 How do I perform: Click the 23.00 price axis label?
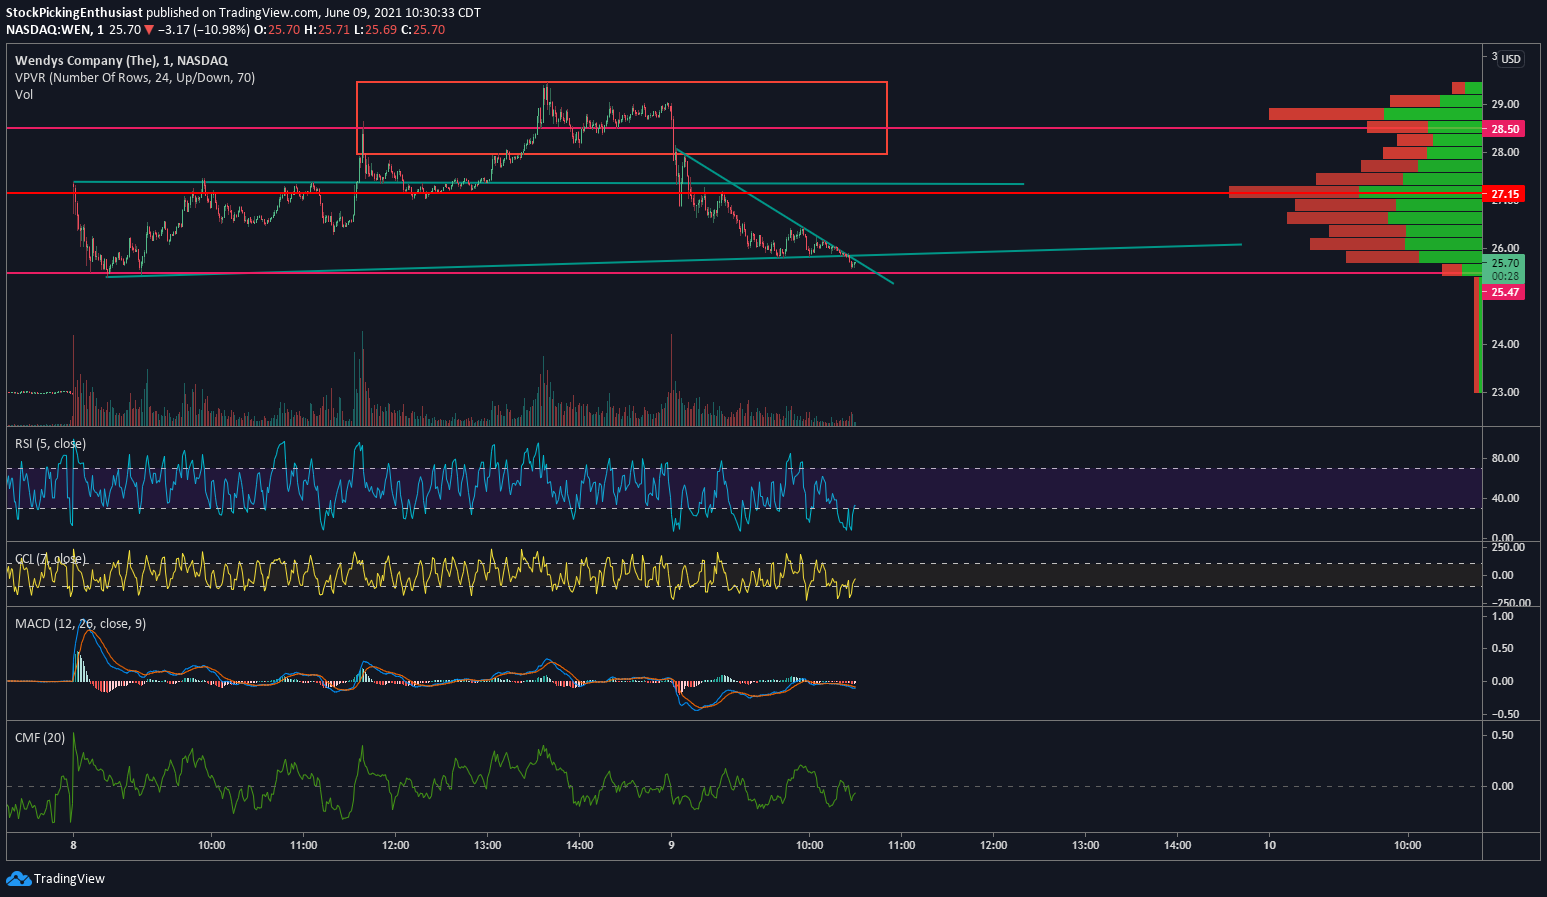pos(1505,392)
